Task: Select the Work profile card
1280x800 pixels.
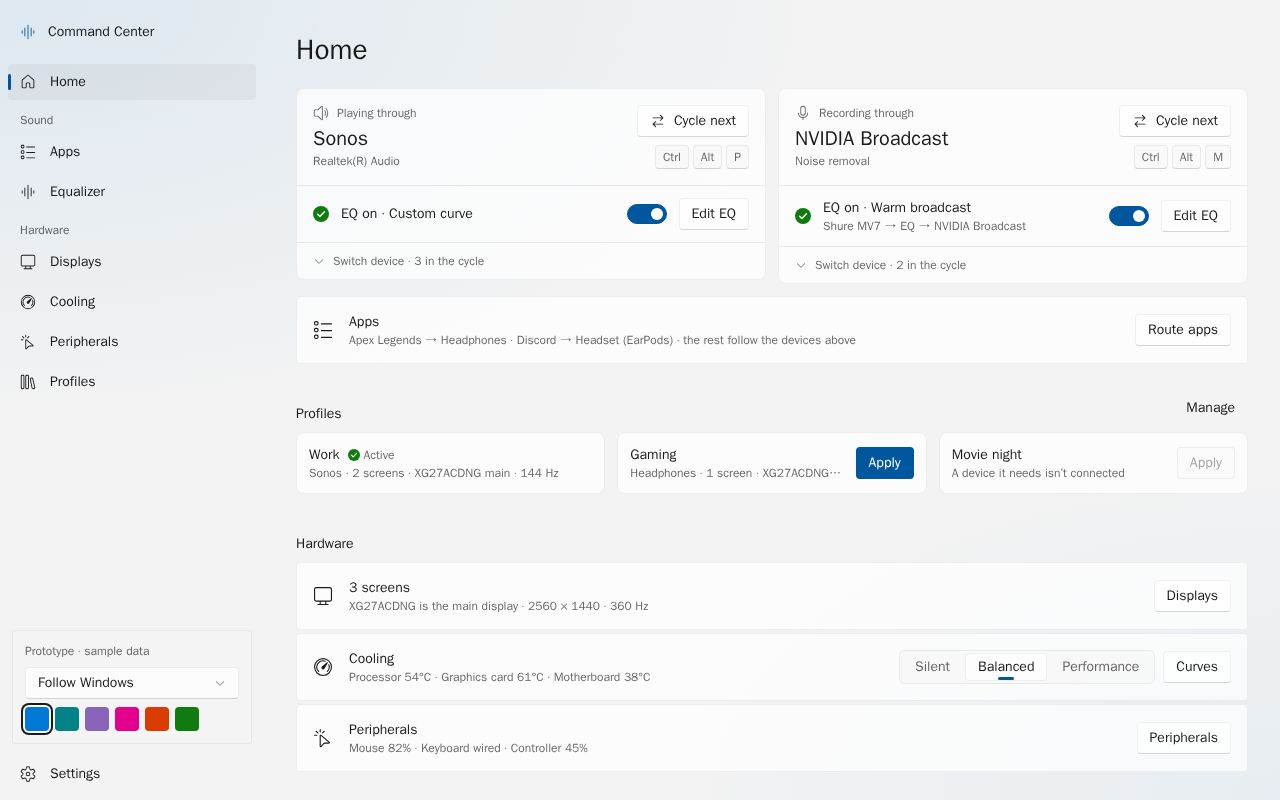Action: click(450, 463)
